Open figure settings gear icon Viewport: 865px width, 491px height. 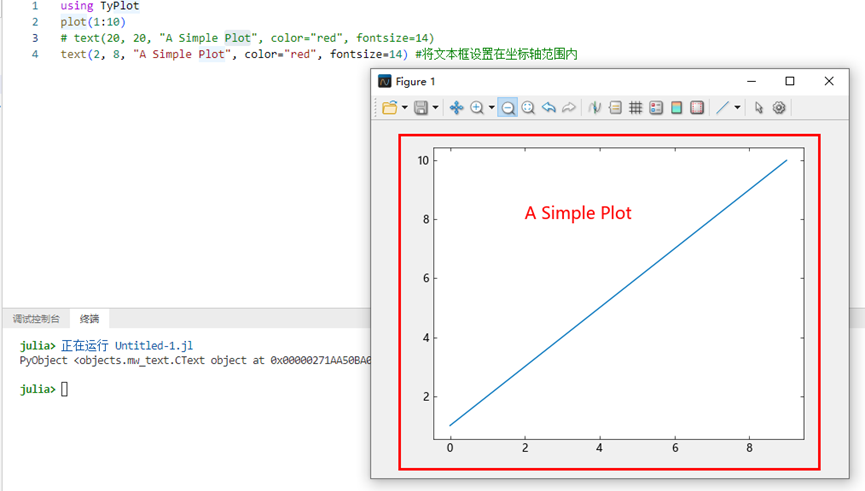pos(779,108)
